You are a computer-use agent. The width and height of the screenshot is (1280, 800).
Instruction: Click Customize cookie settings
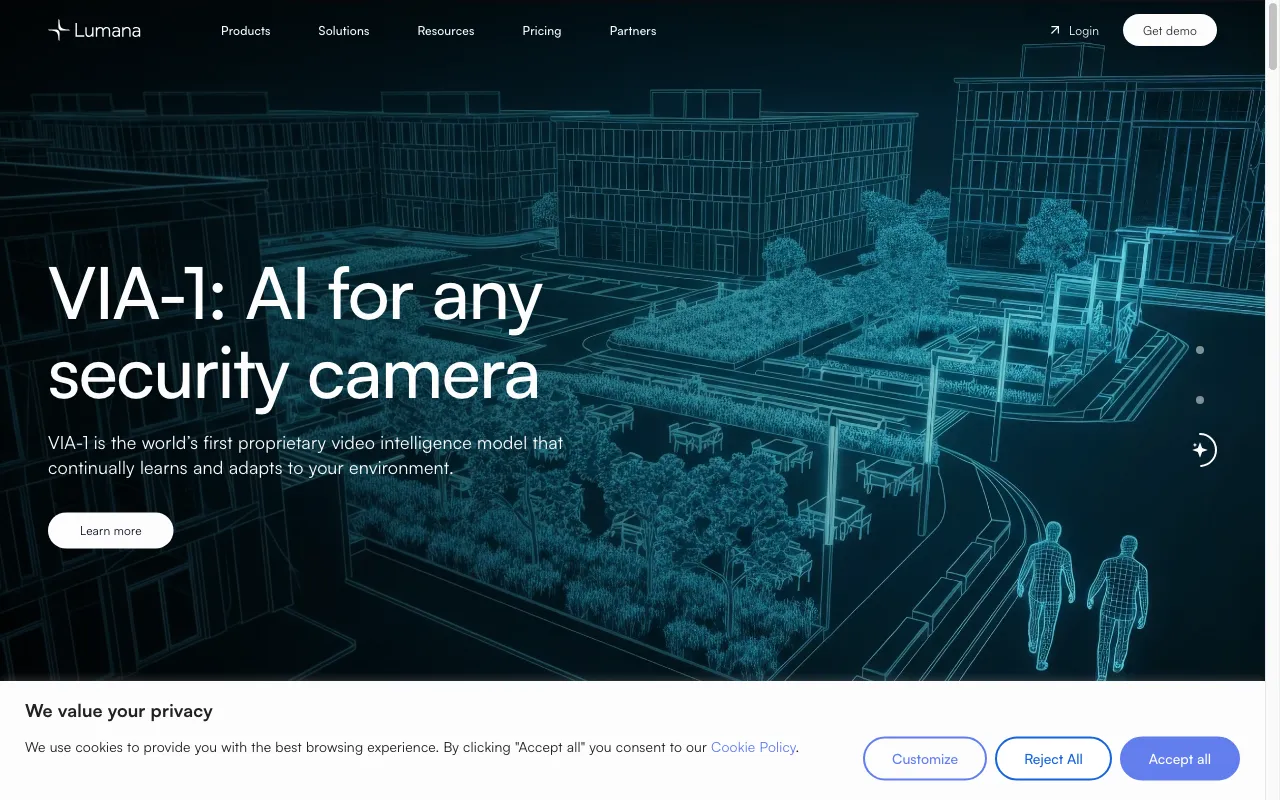tap(925, 759)
